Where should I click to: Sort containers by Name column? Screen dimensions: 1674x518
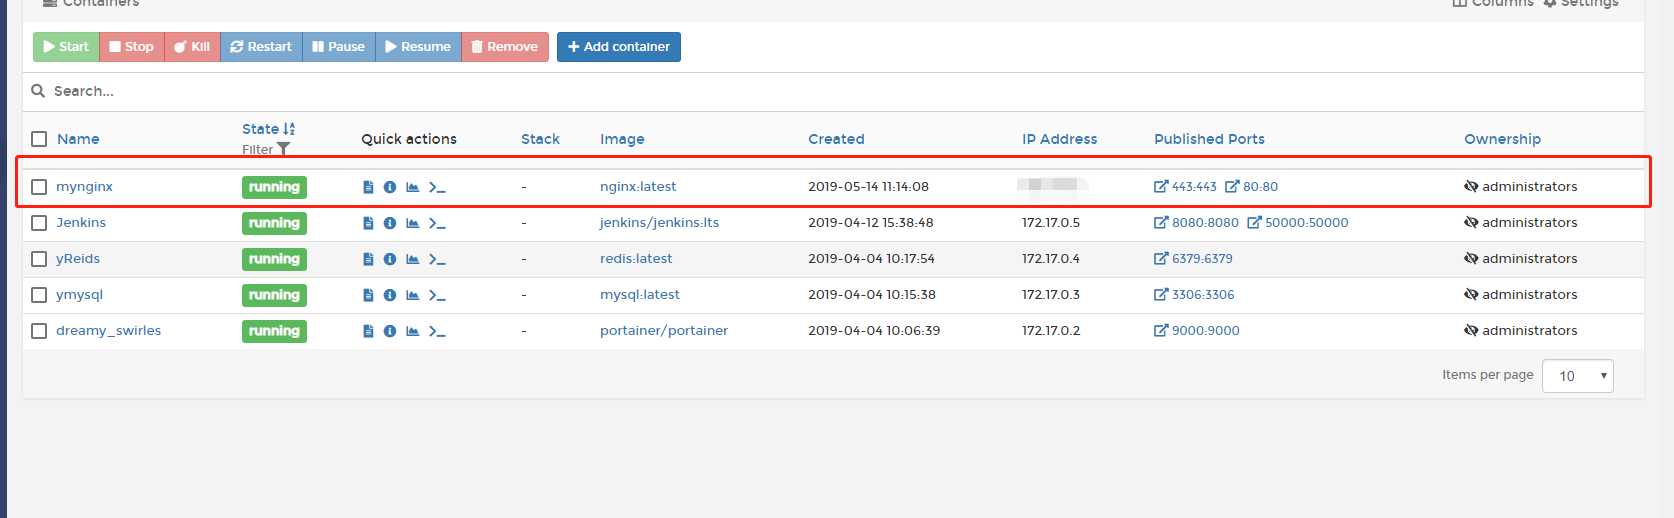point(78,139)
